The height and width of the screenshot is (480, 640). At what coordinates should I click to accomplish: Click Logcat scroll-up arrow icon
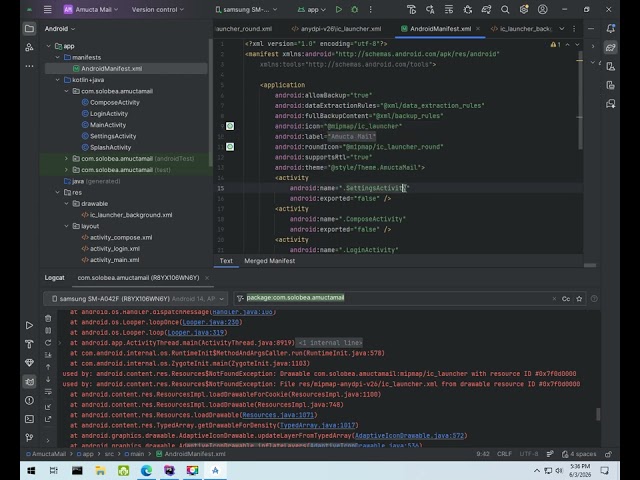click(48, 367)
